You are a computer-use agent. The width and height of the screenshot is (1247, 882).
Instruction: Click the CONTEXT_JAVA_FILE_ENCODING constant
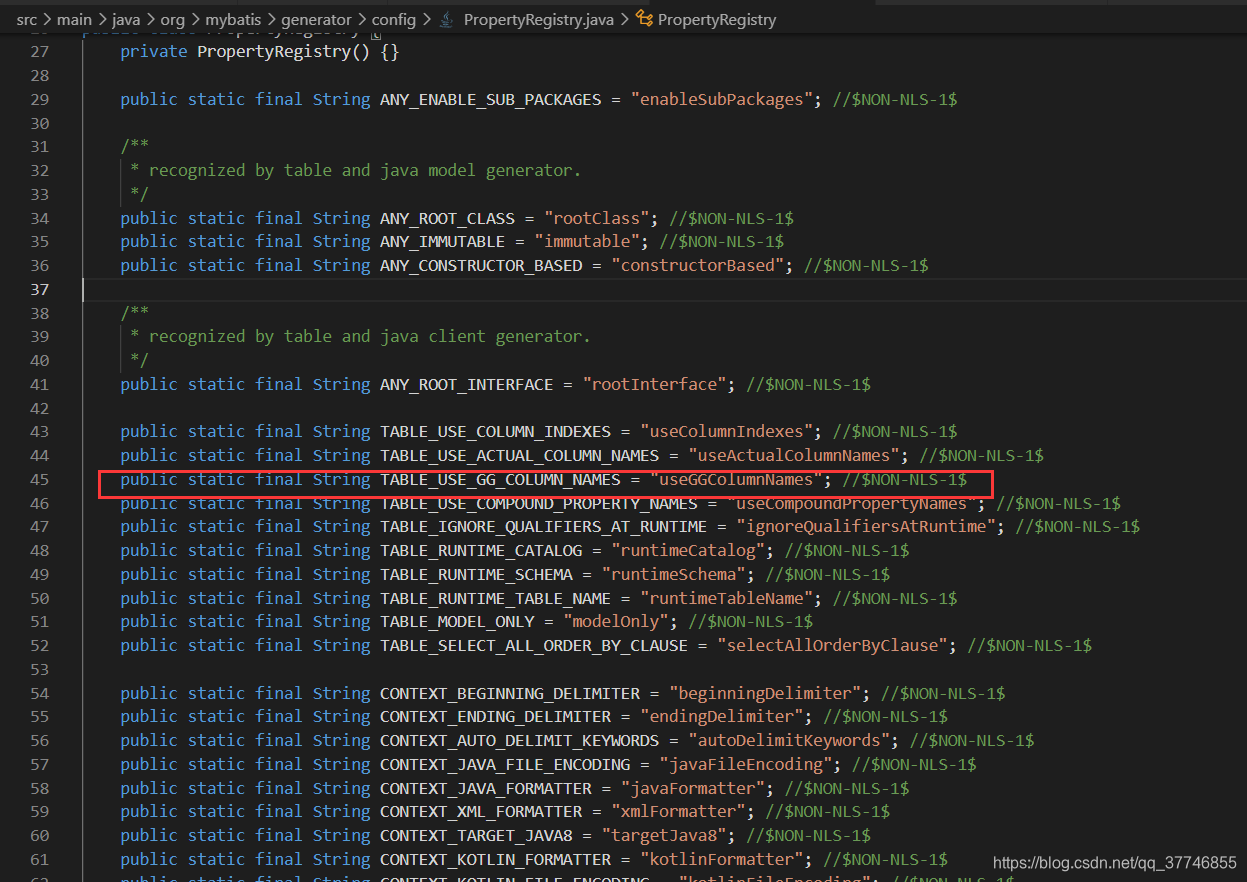505,764
